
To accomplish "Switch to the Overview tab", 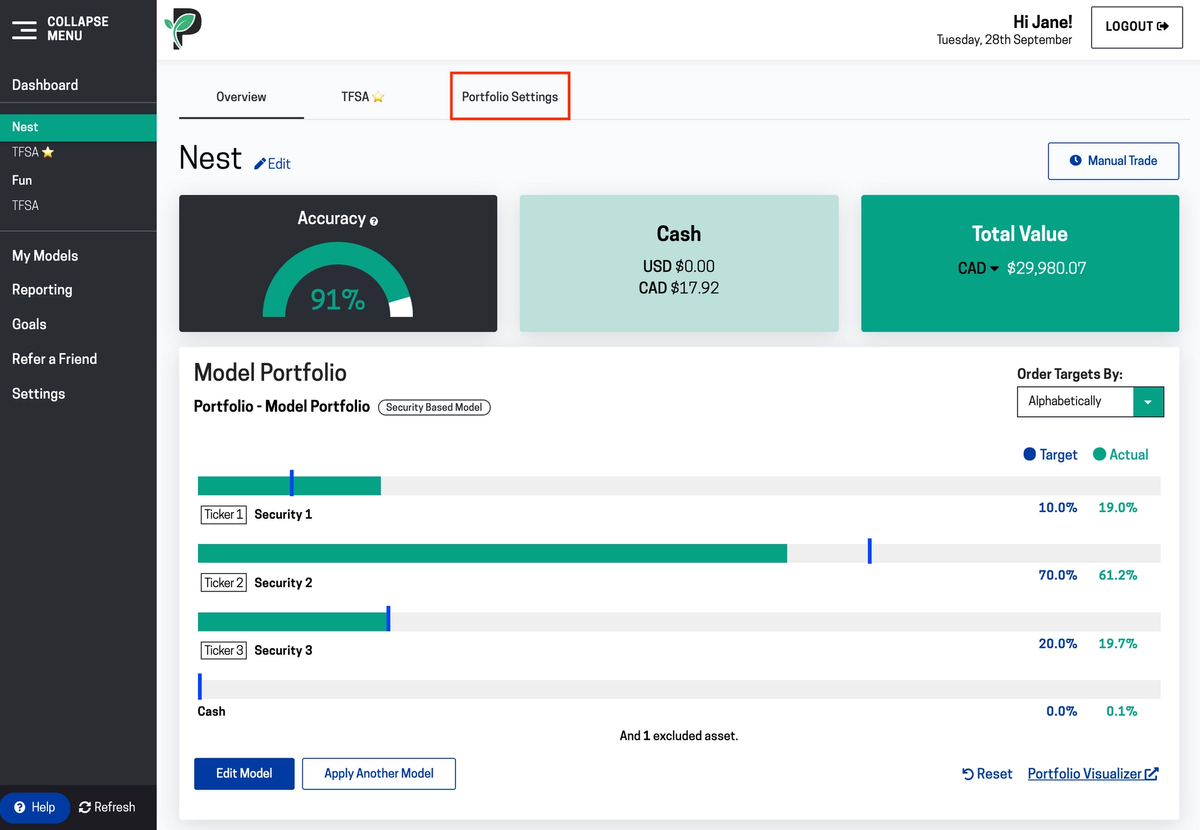I will click(x=241, y=97).
